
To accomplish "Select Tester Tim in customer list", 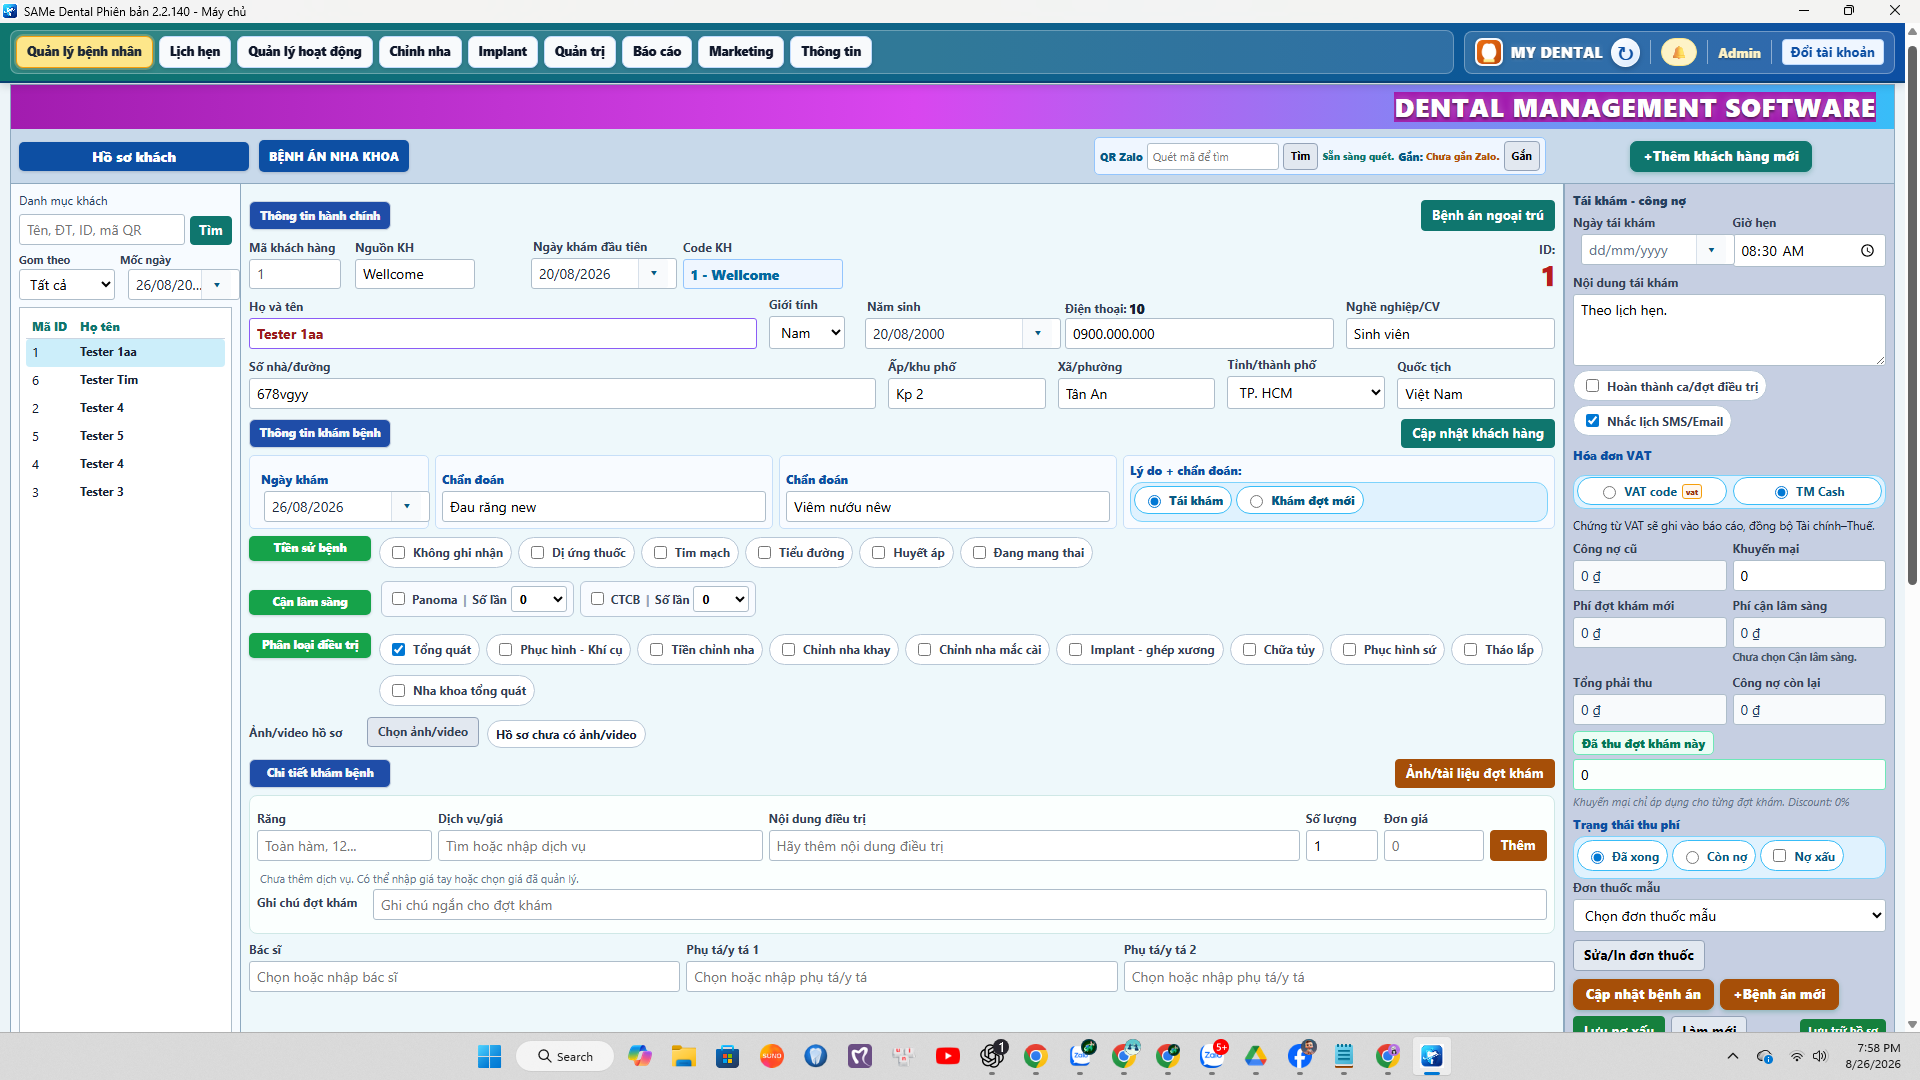I will tap(125, 380).
